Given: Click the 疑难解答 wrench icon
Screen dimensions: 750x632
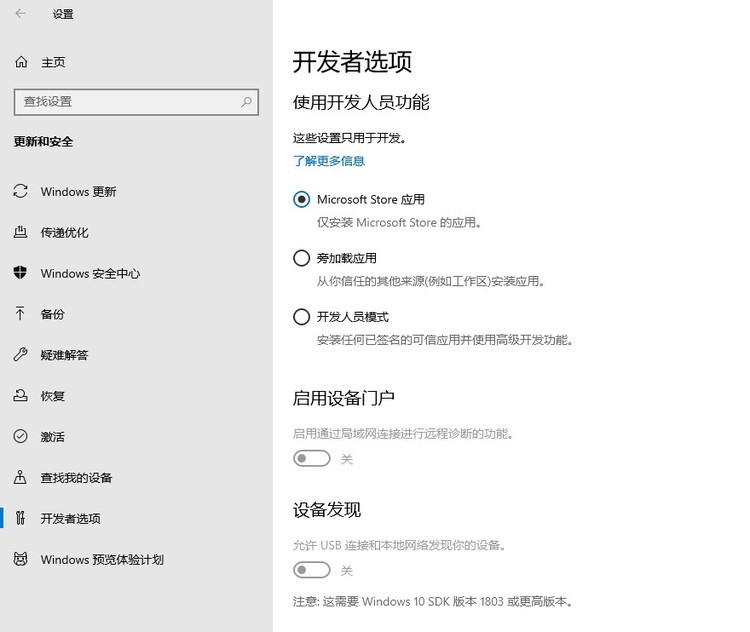Looking at the screenshot, I should pos(20,355).
